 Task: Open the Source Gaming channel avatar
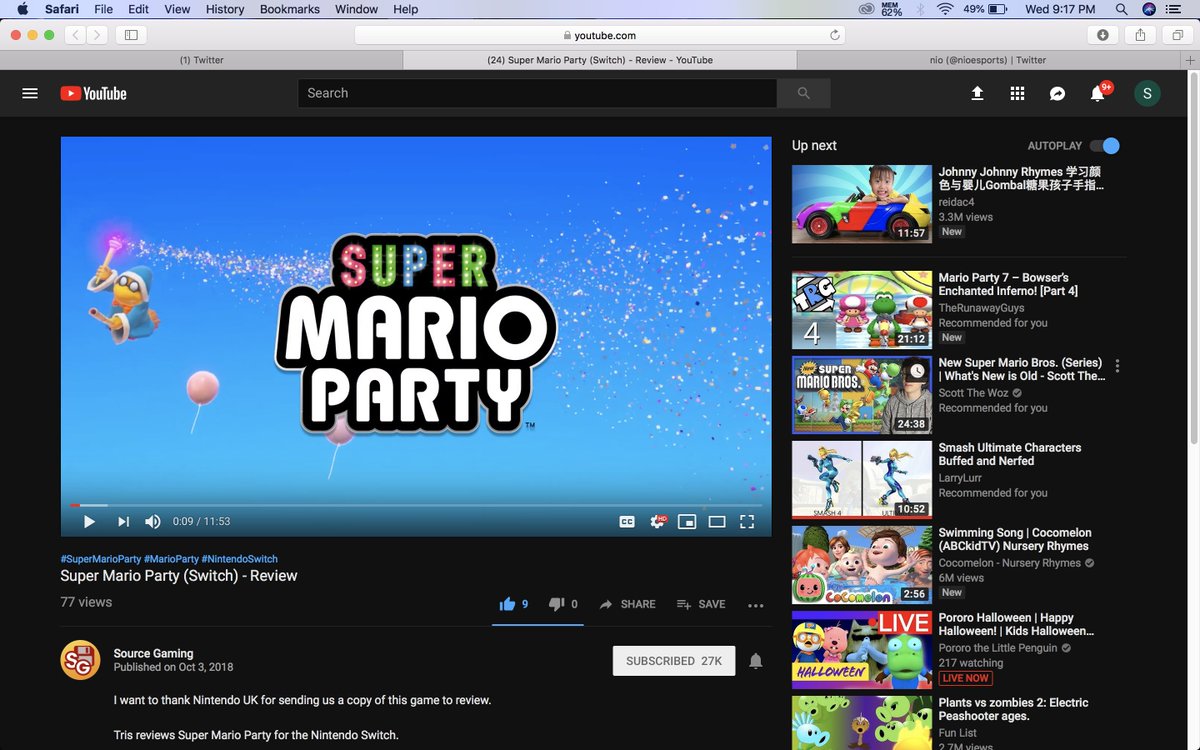pos(81,660)
